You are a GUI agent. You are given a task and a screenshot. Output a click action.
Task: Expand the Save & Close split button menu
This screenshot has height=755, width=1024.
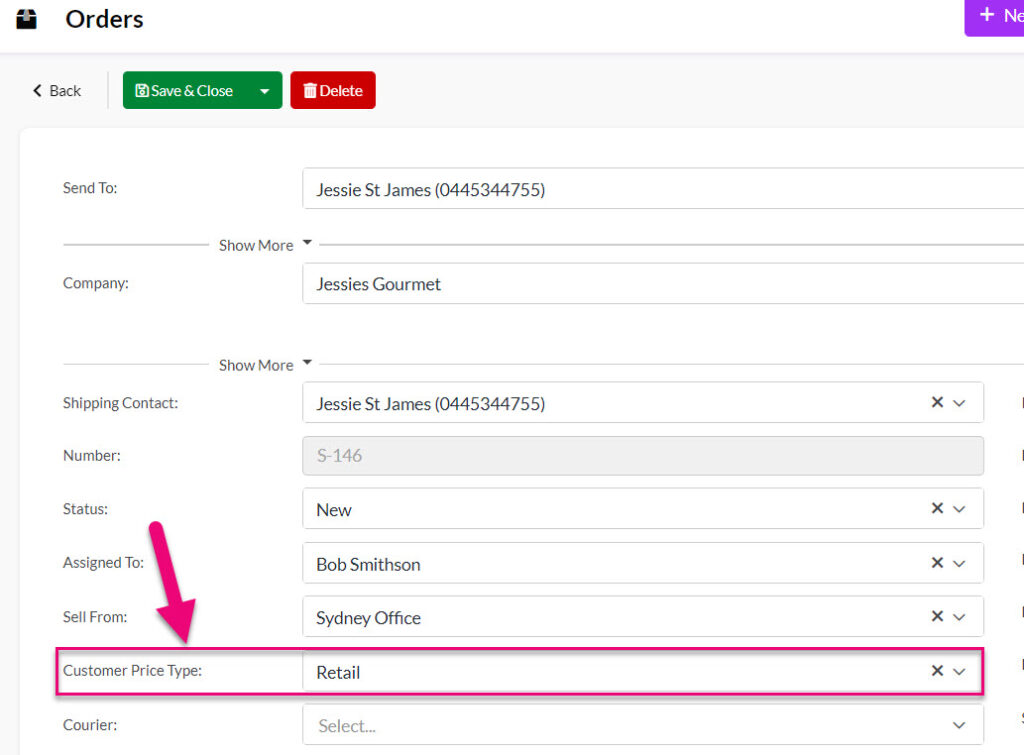pyautogui.click(x=266, y=90)
